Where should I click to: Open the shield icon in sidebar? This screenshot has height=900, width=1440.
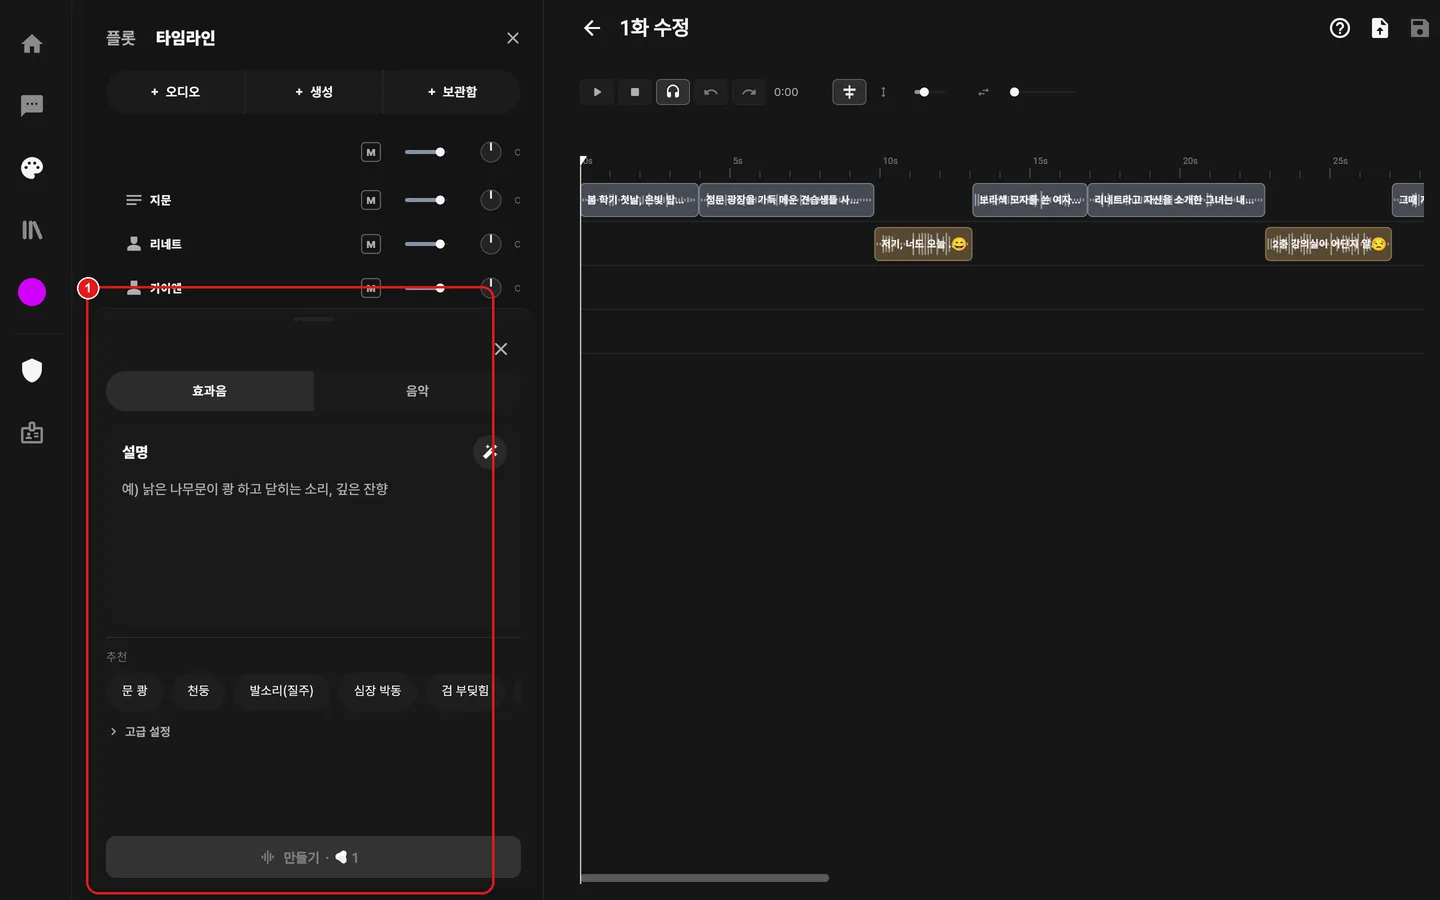tap(32, 371)
